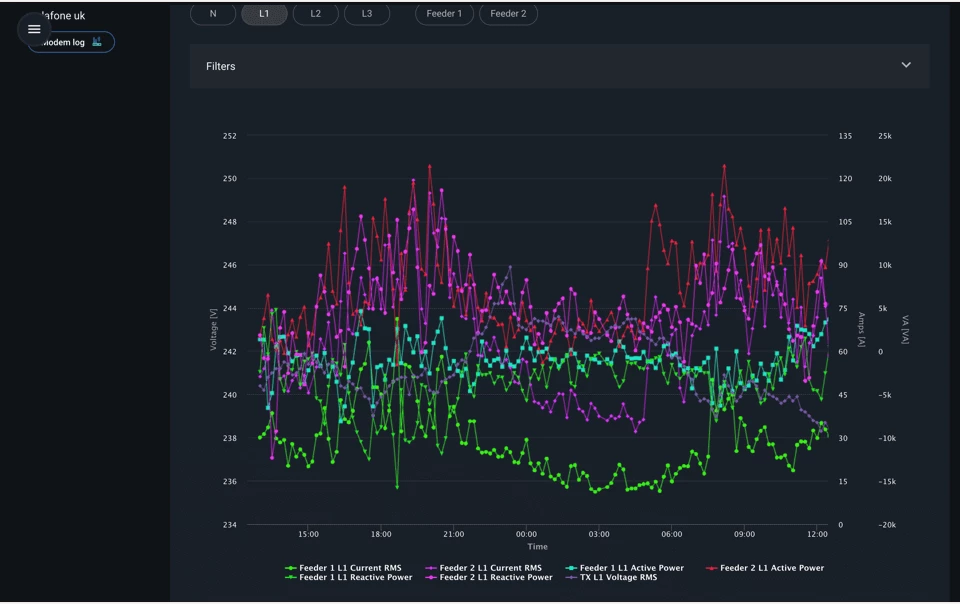Toggle the L1 phase chip
960x604 pixels.
point(264,14)
